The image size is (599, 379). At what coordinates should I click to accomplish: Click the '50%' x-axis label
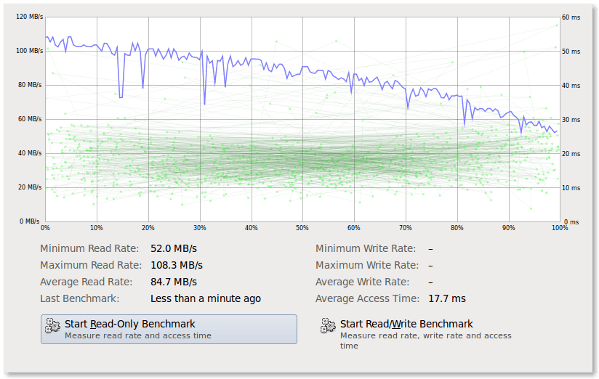(302, 228)
